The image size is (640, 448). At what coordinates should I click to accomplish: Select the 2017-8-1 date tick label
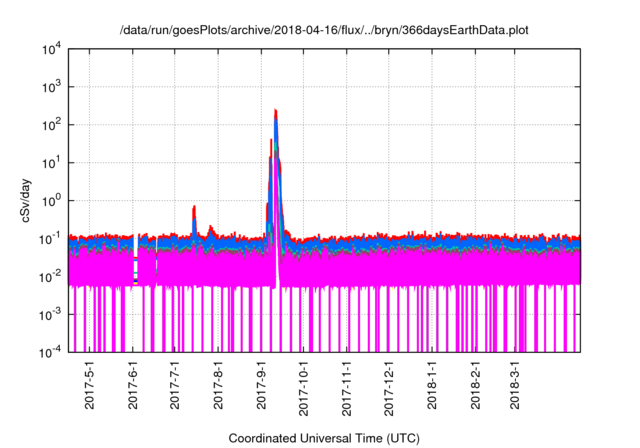pyautogui.click(x=218, y=385)
